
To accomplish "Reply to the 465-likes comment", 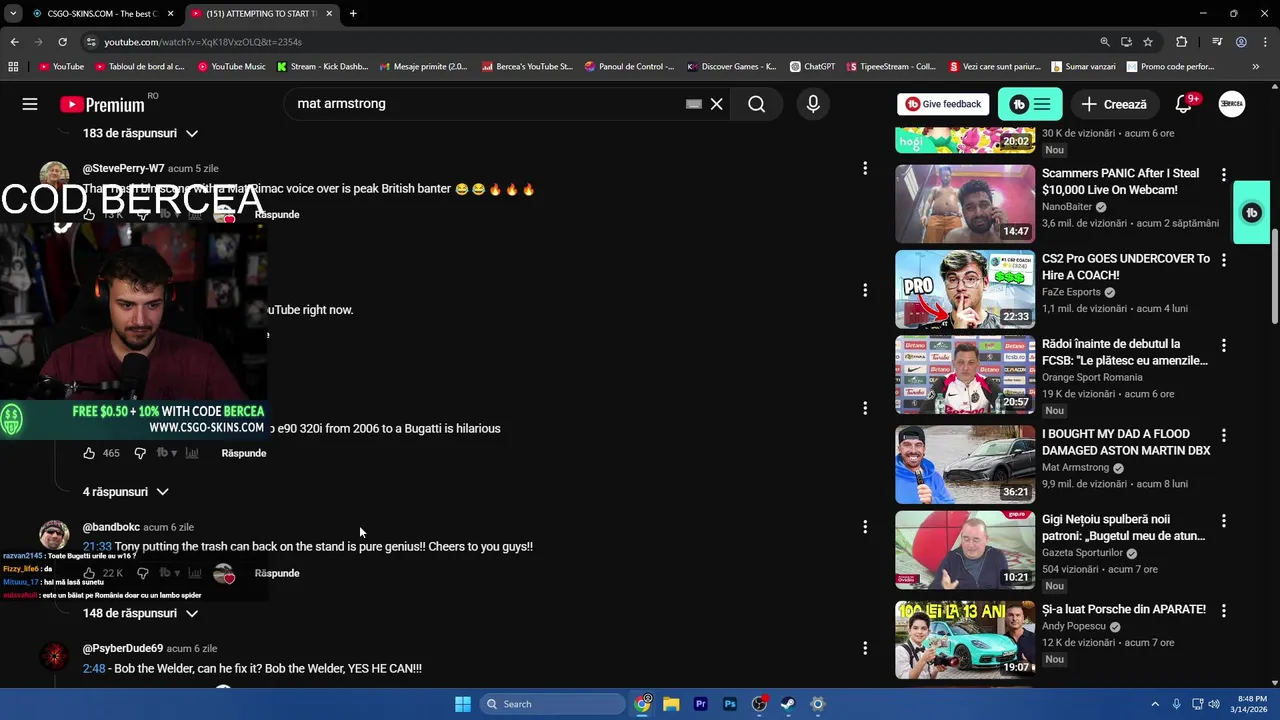I will [244, 453].
